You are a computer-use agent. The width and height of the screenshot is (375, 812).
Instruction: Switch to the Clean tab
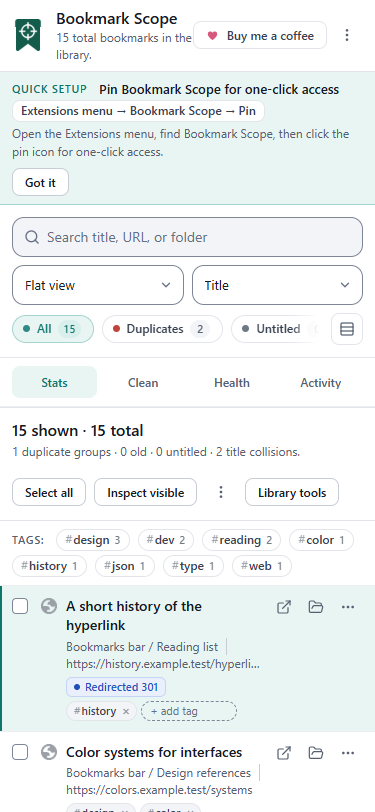pos(143,383)
